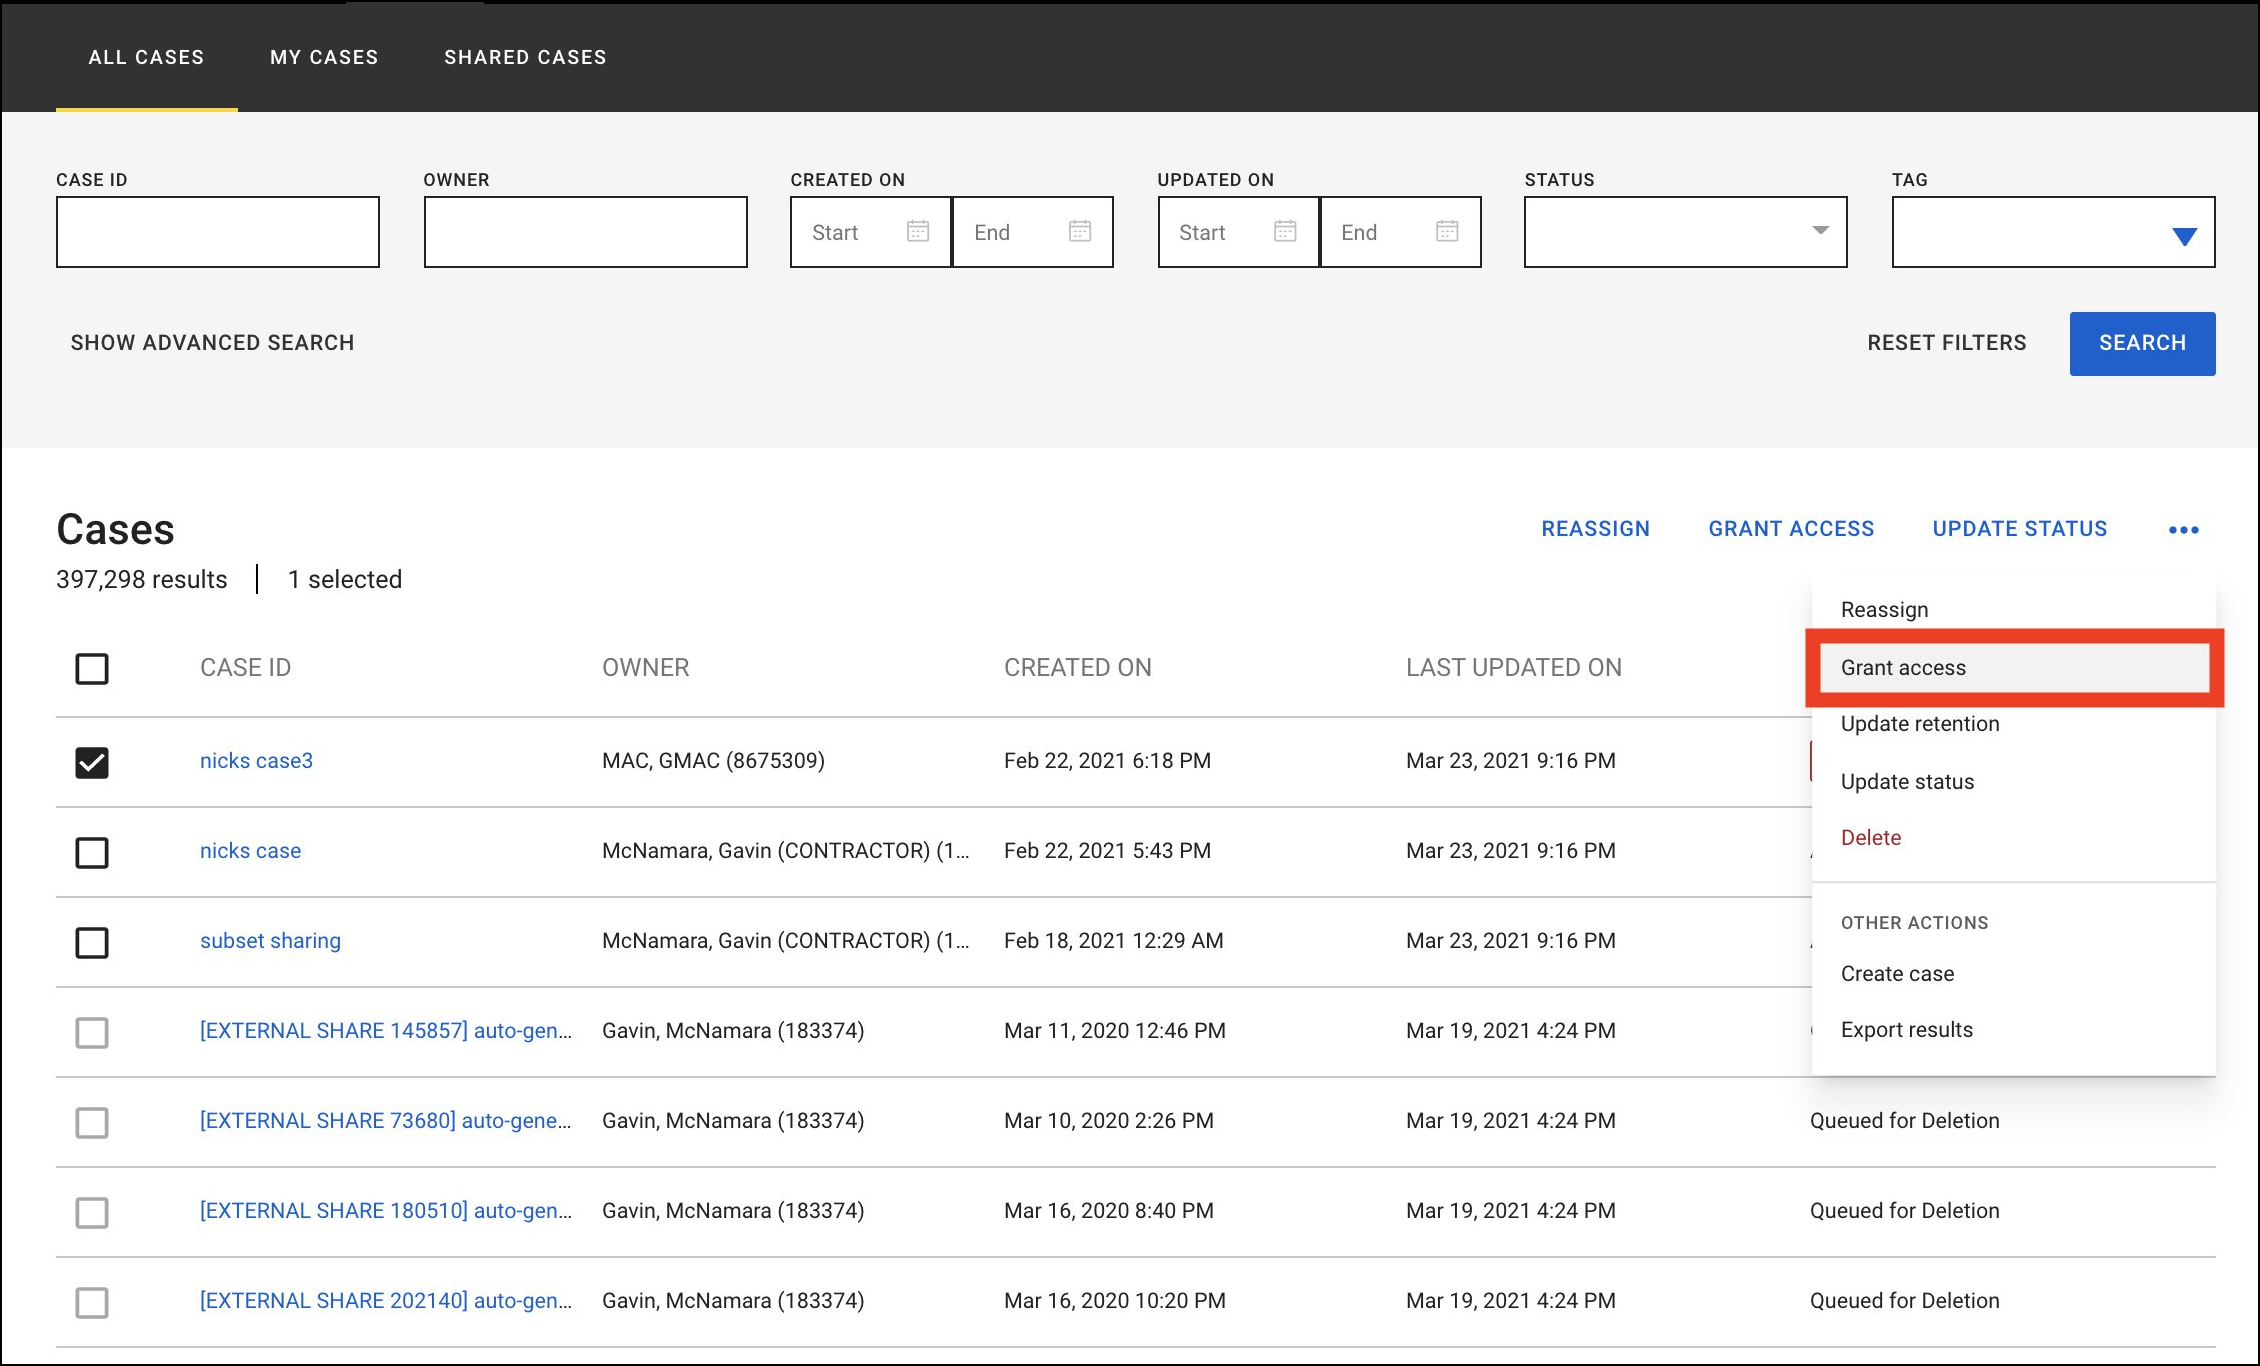Expand the Status filter dropdown
This screenshot has width=2260, height=1366.
pyautogui.click(x=1684, y=231)
